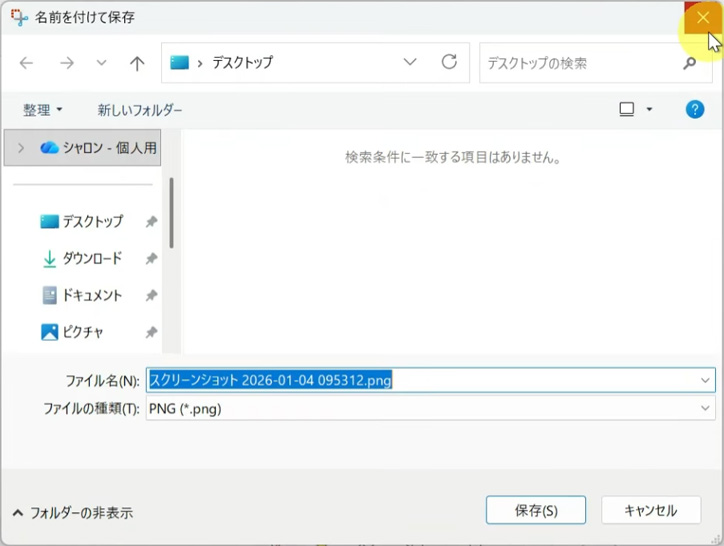Screen dimensions: 724x546
Task: Go up one folder level
Action: point(137,63)
